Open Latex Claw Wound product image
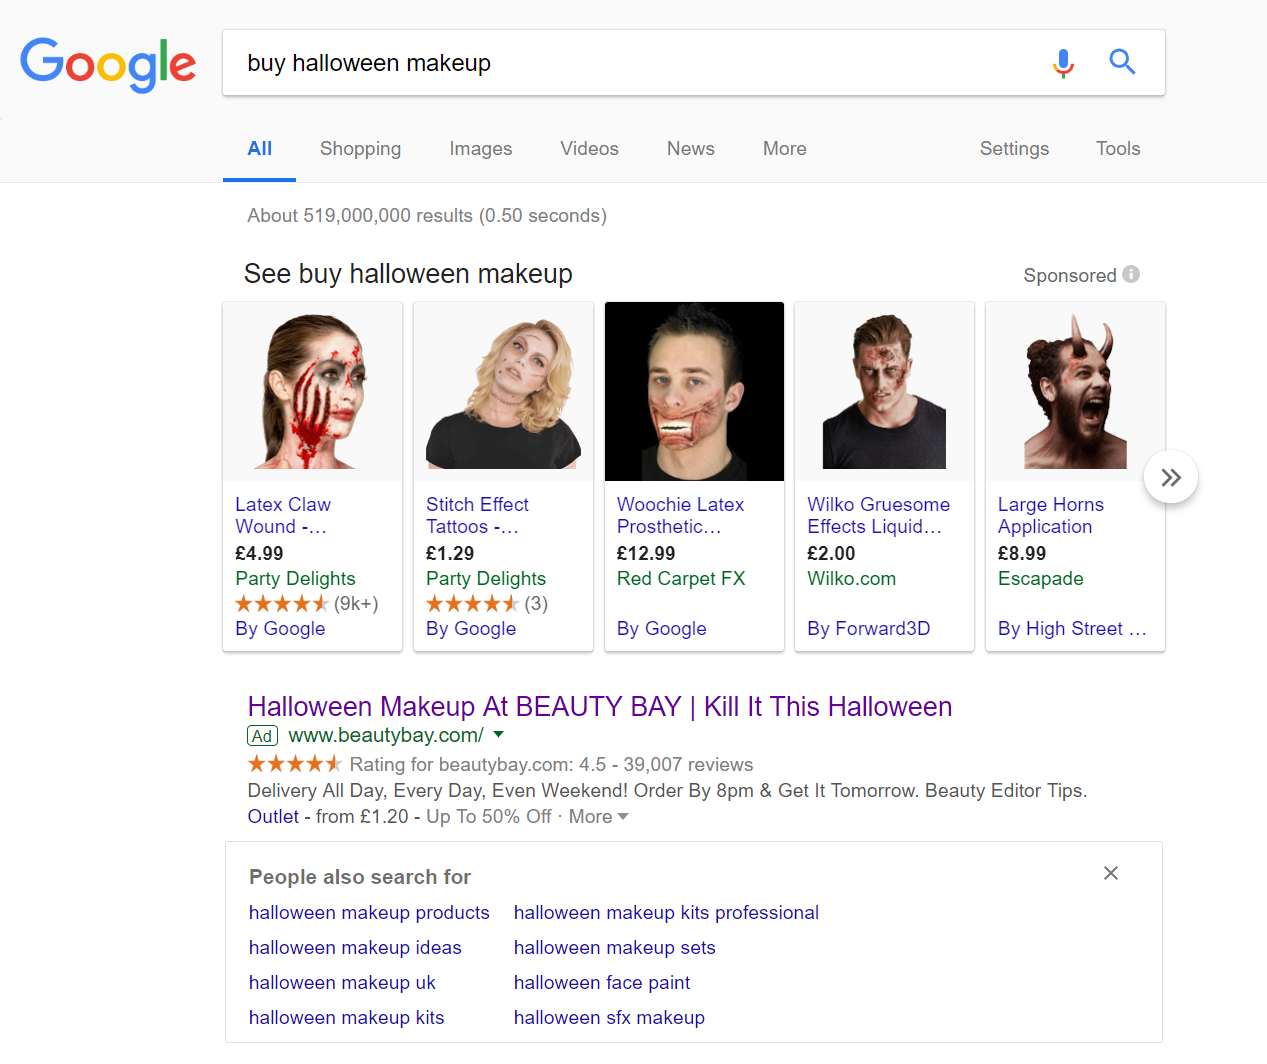The image size is (1267, 1064). click(312, 391)
